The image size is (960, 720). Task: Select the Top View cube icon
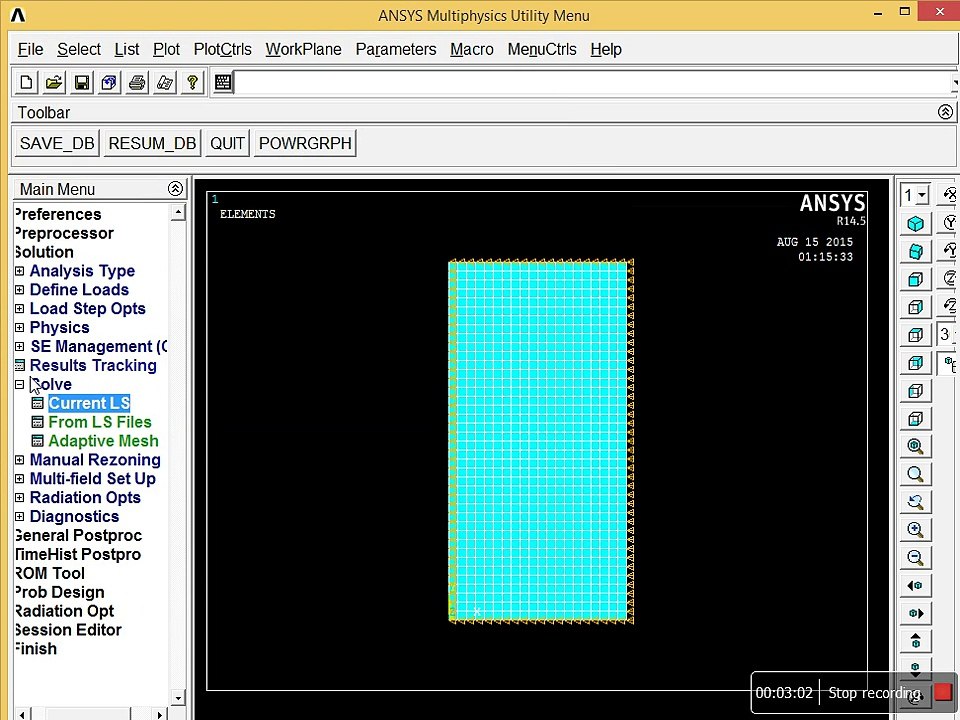(915, 336)
